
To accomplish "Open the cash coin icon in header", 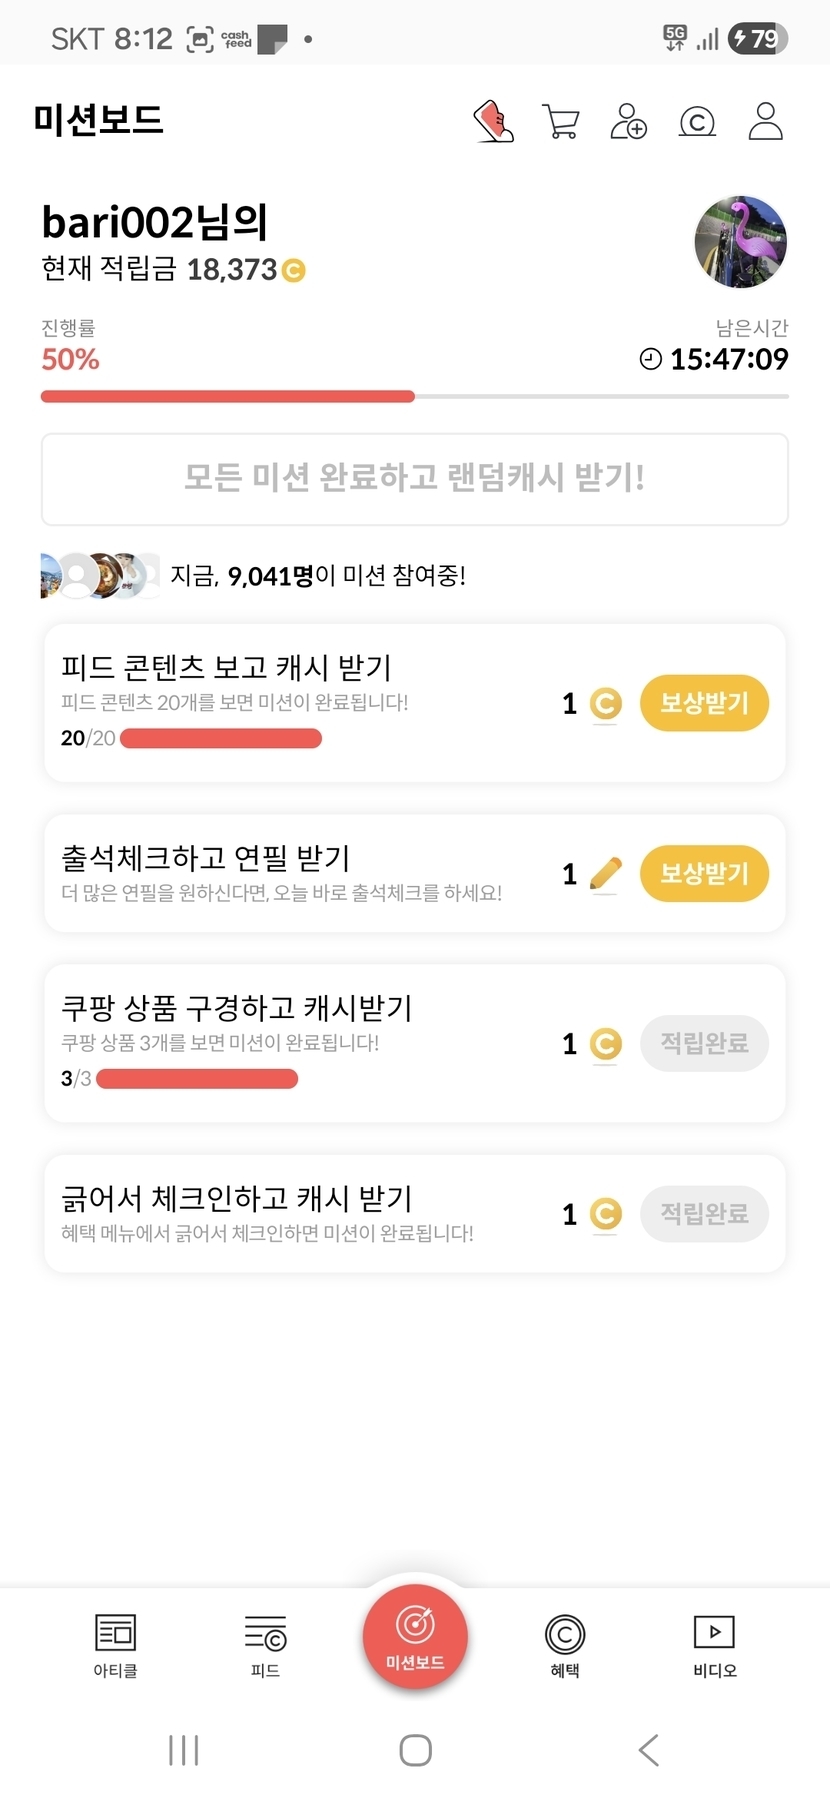I will pyautogui.click(x=697, y=122).
